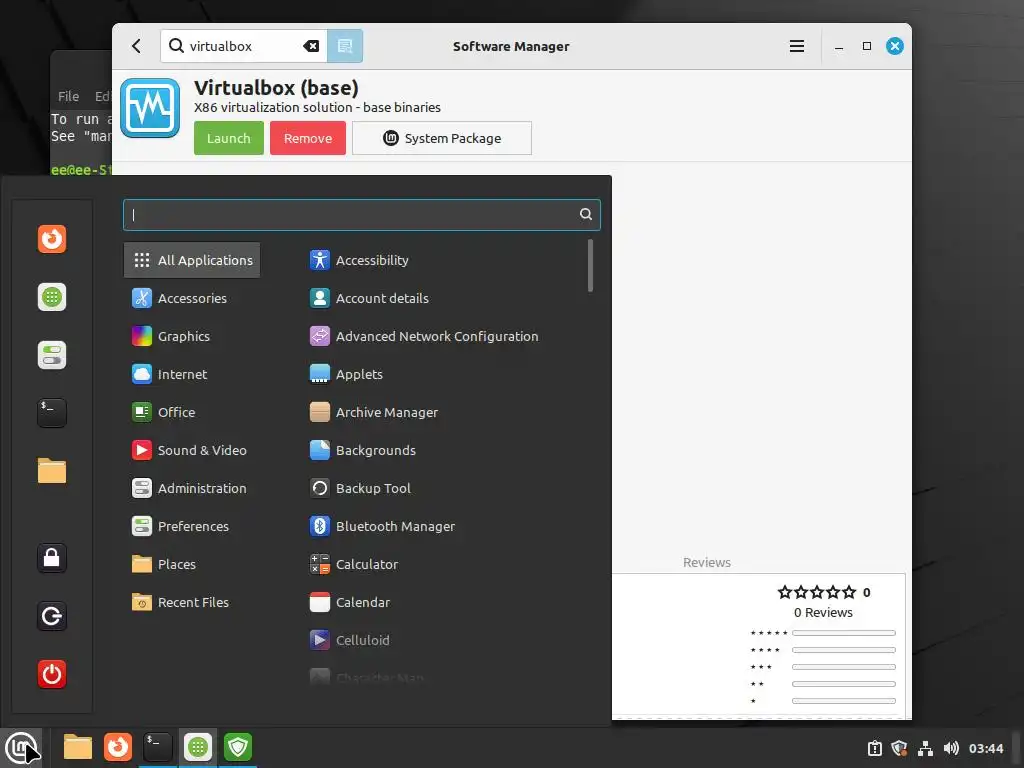This screenshot has width=1024, height=768.
Task: Open Account details from the application list
Action: [370, 298]
